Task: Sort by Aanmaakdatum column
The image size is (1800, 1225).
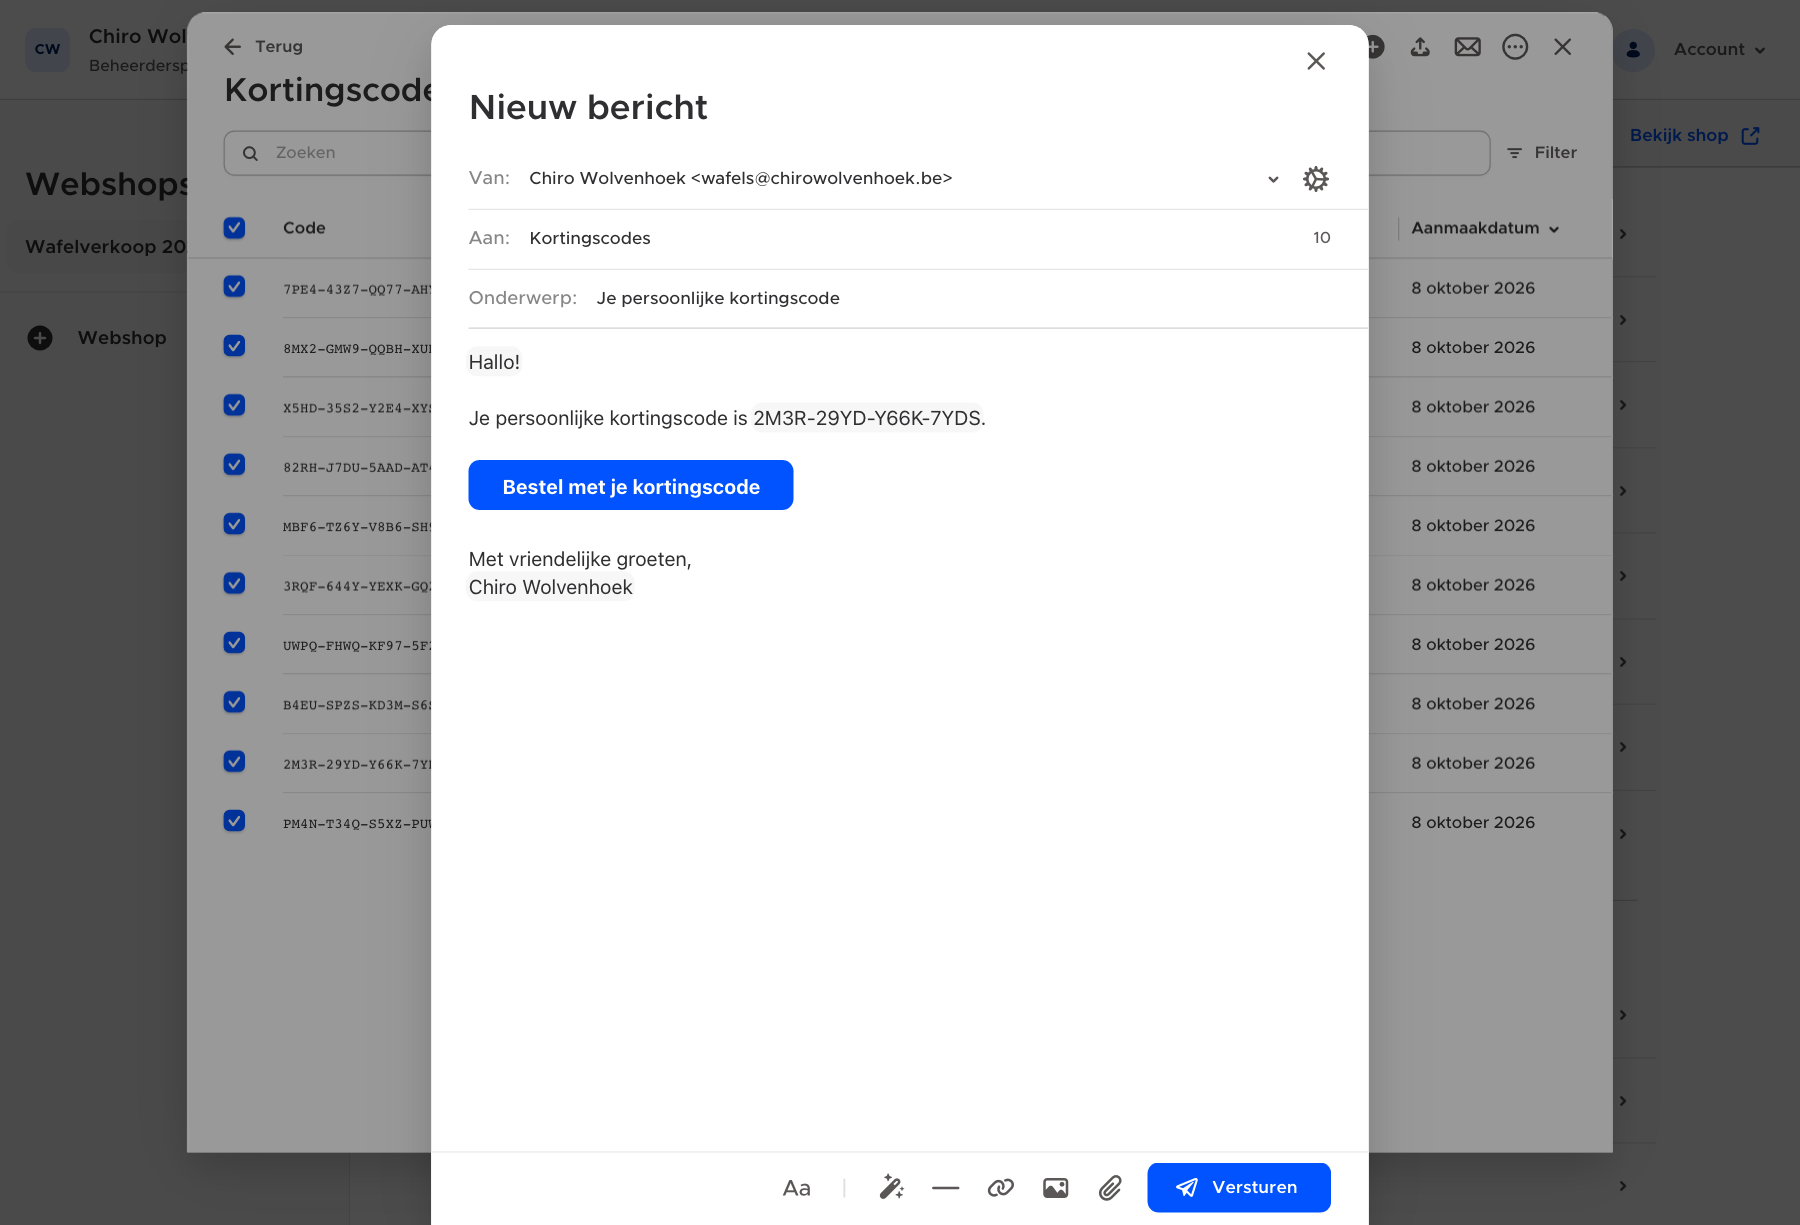Action: click(1485, 228)
